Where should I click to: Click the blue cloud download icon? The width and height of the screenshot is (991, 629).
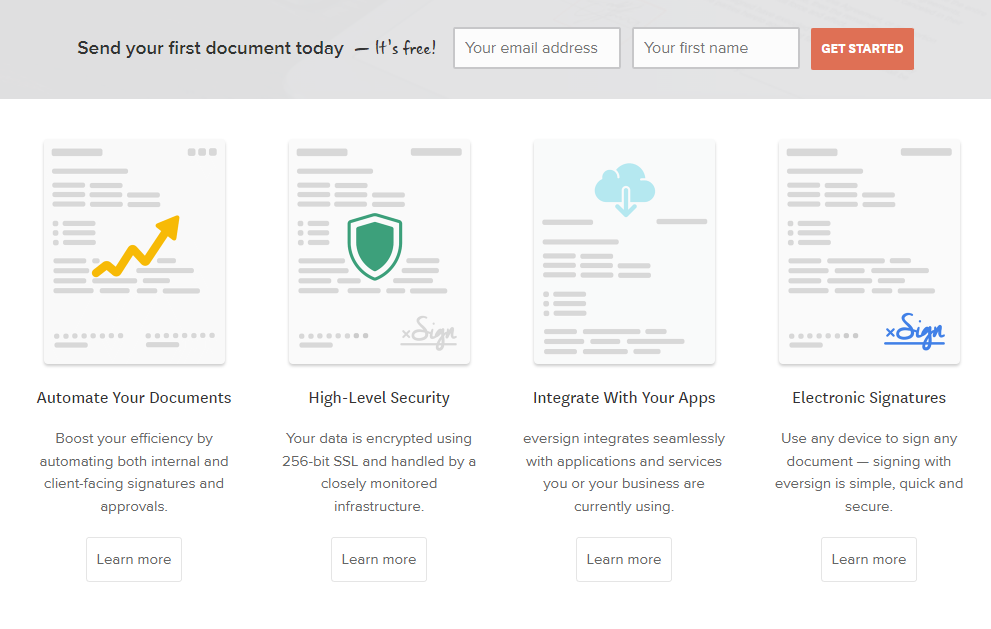tap(624, 189)
